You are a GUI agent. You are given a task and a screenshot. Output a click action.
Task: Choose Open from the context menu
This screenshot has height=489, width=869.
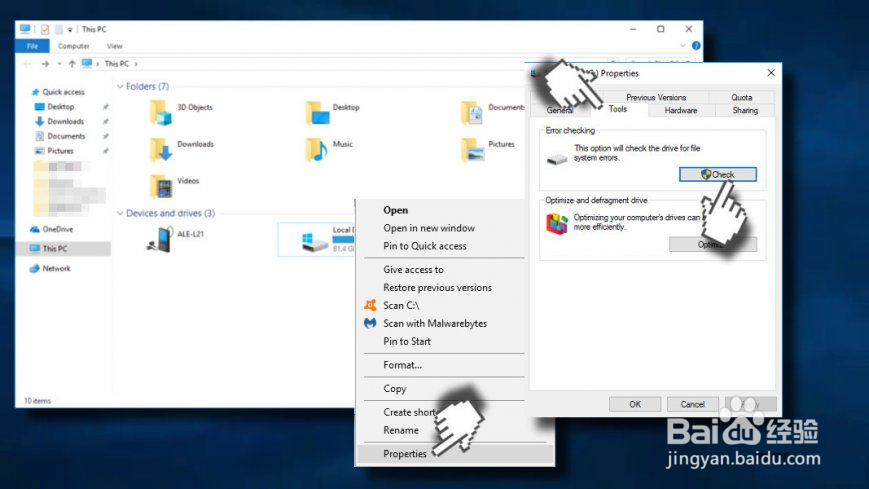(396, 210)
